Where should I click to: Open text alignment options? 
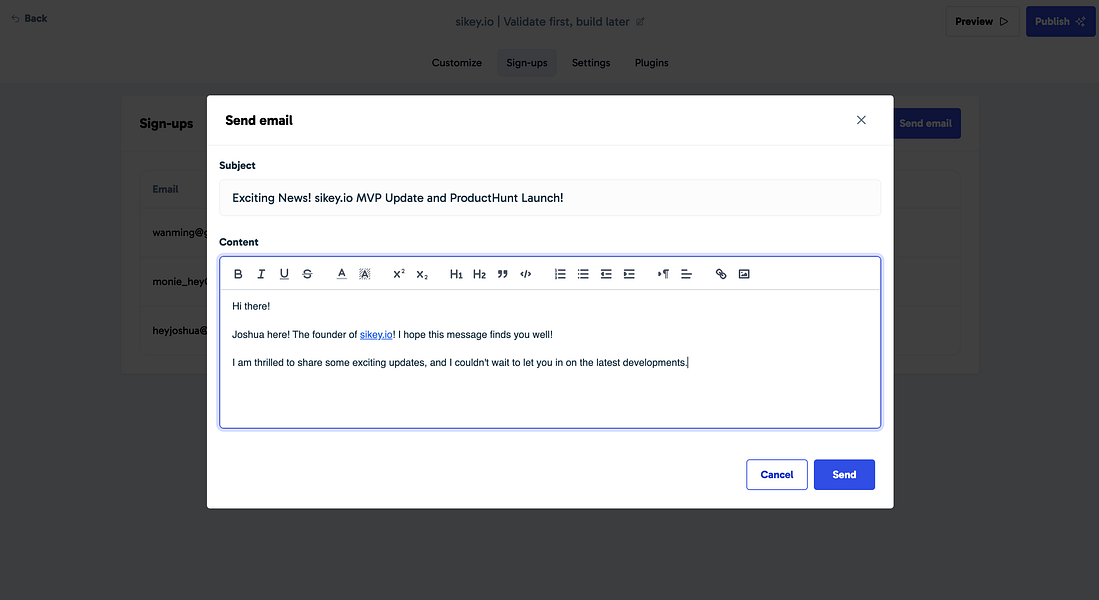coord(686,274)
